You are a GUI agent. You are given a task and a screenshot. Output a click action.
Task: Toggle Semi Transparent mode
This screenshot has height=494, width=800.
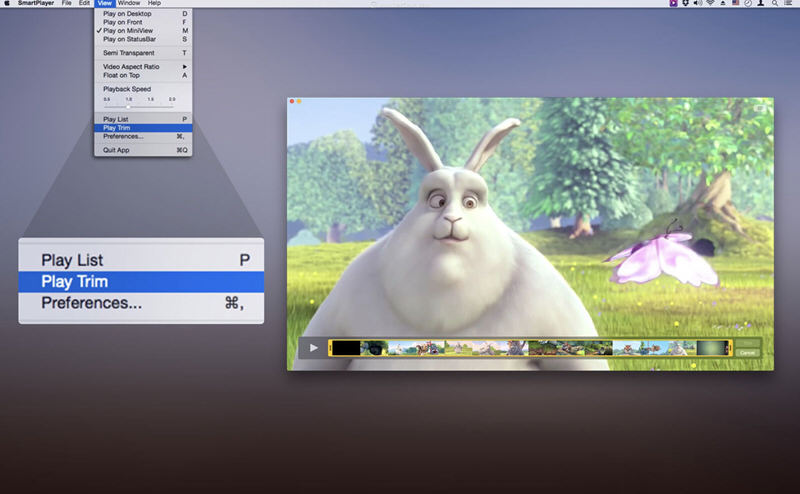(143, 53)
